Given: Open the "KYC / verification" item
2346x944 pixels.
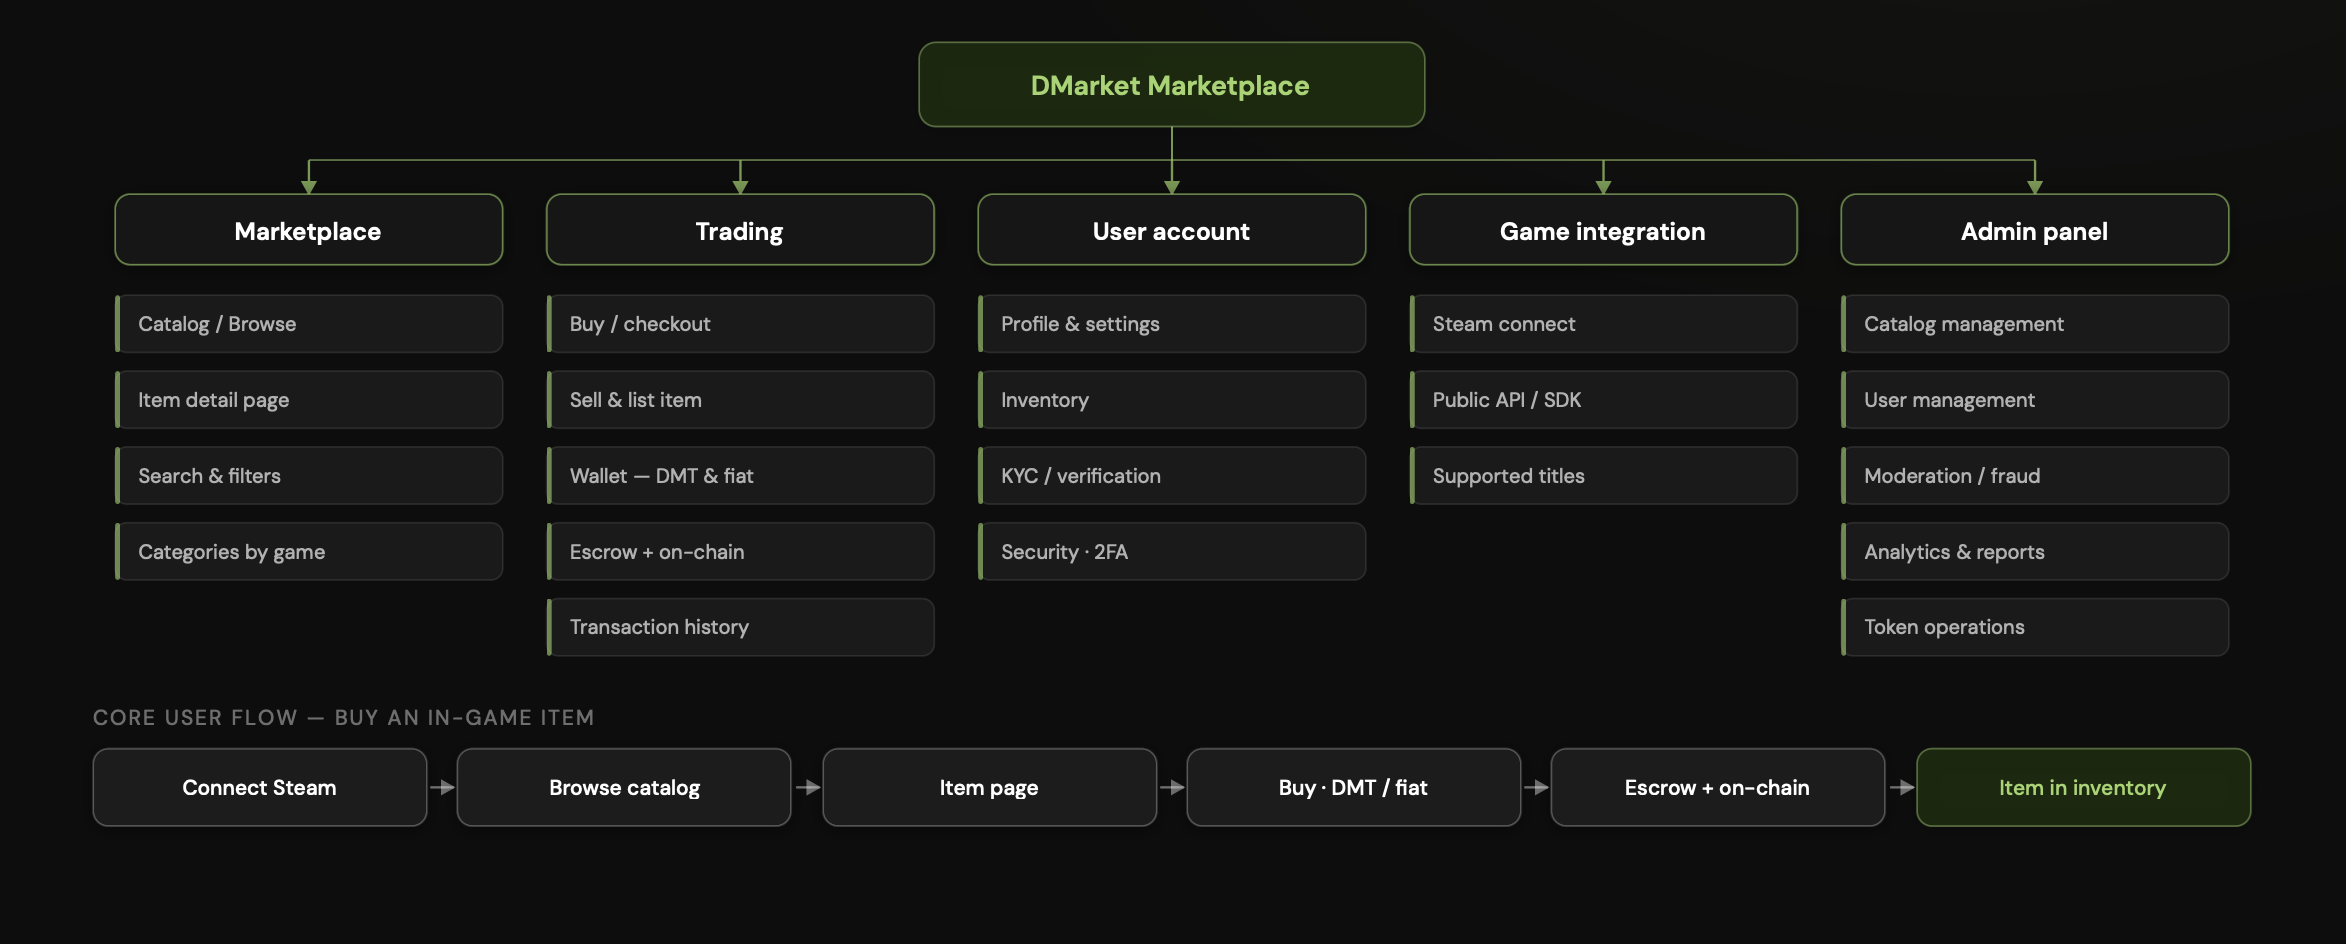Looking at the screenshot, I should click(x=1172, y=476).
